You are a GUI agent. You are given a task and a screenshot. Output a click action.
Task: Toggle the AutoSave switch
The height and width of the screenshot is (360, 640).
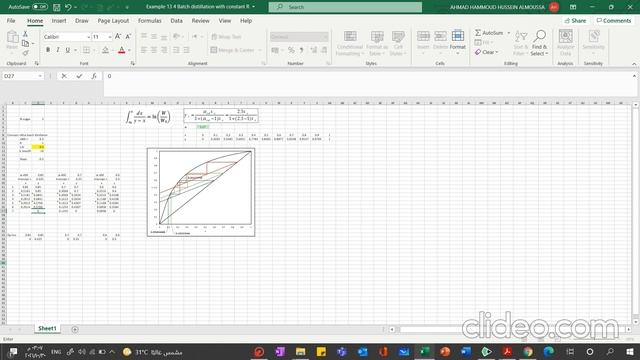[x=40, y=7]
